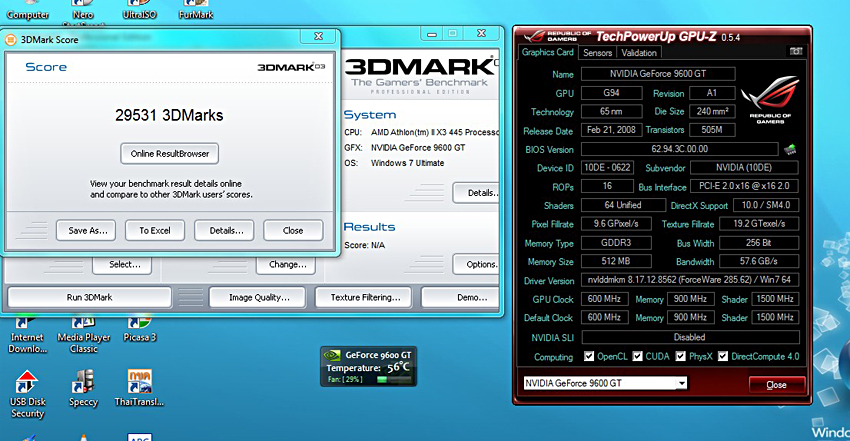Click the 3DMark Score window title icon

pyautogui.click(x=10, y=40)
